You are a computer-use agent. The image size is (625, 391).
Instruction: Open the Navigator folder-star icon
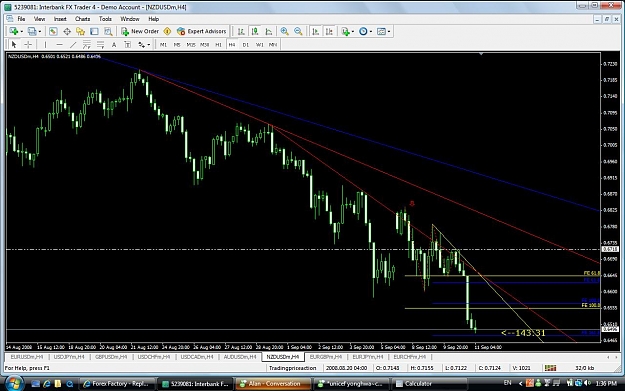[x=81, y=31]
